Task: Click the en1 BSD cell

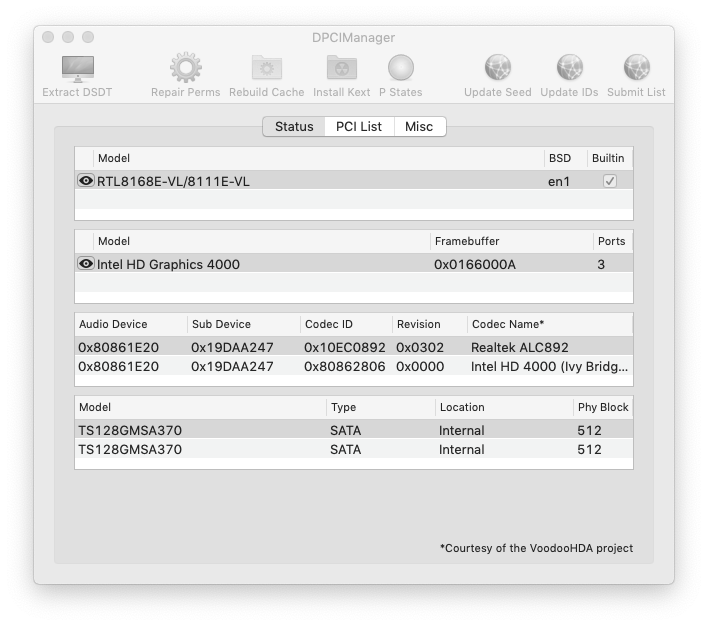Action: coord(559,182)
